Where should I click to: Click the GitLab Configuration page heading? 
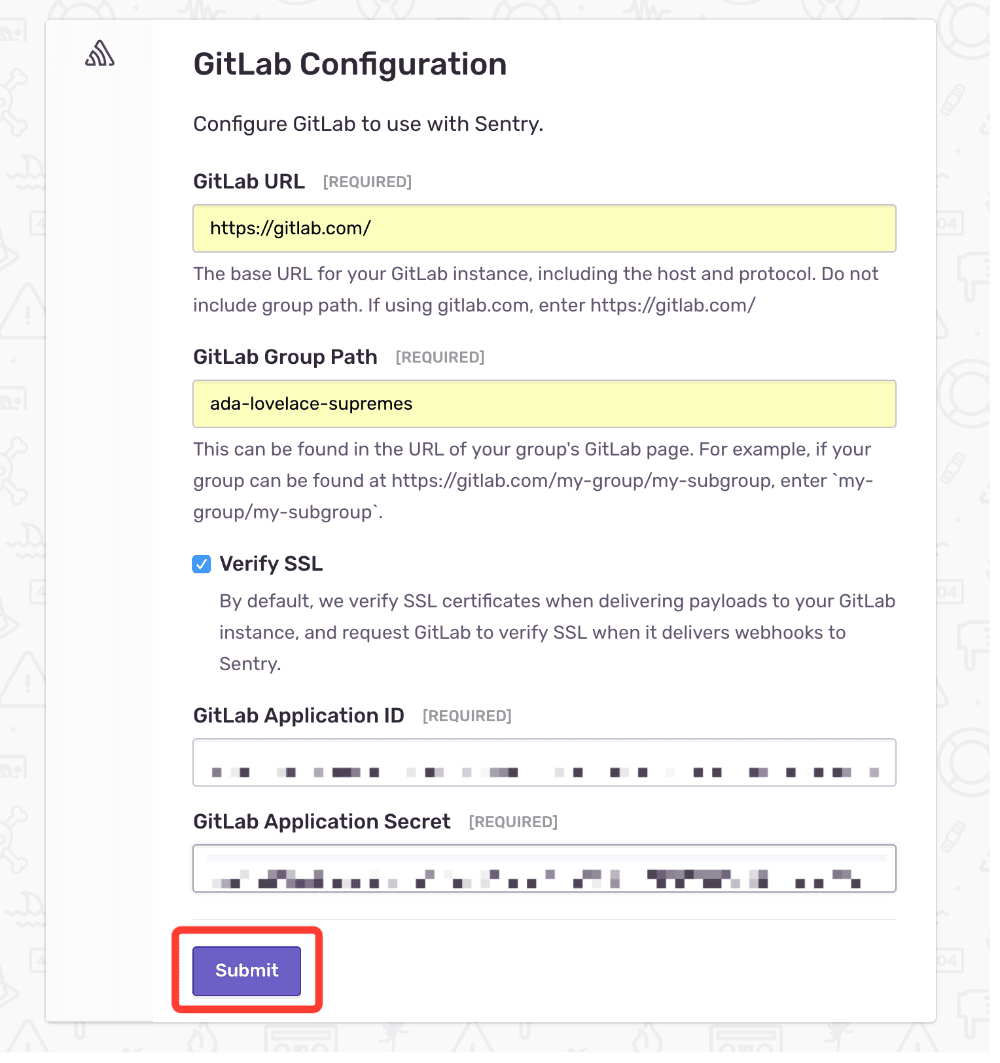tap(349, 64)
